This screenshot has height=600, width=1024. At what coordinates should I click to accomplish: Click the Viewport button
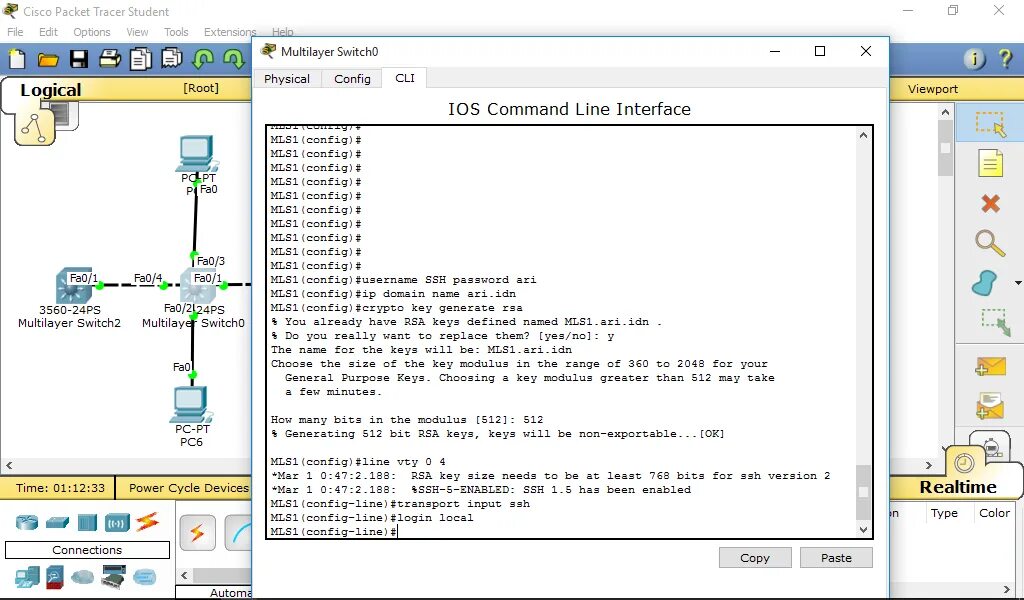(933, 89)
